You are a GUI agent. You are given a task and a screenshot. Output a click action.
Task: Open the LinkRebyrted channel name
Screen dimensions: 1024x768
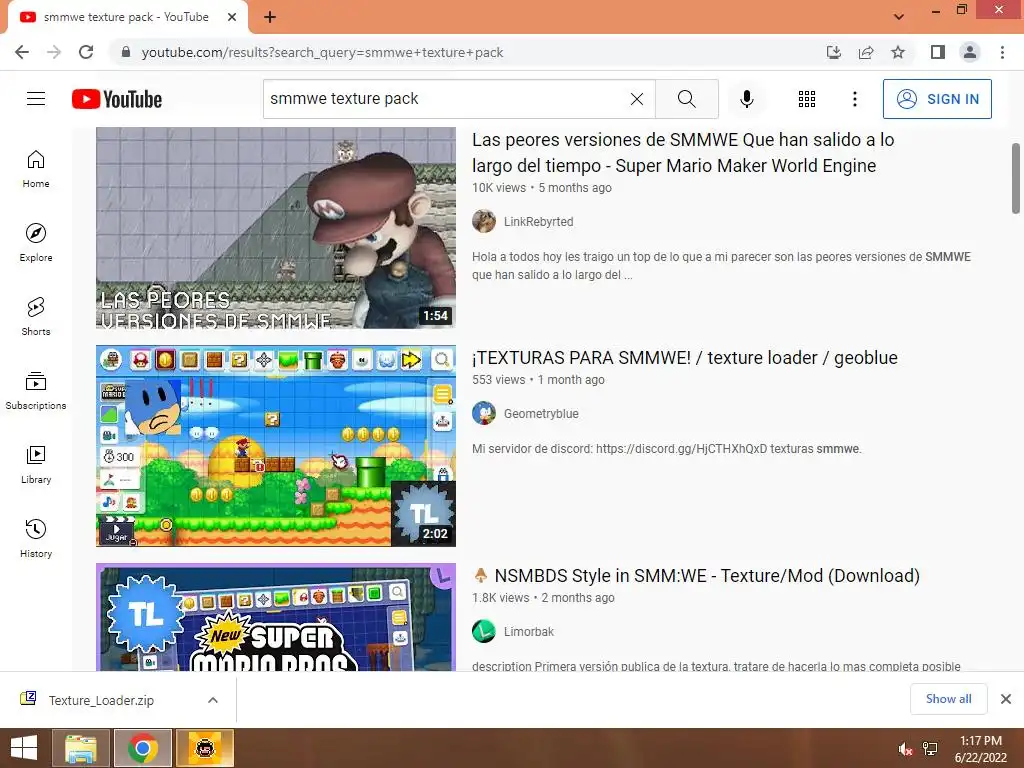pyautogui.click(x=538, y=221)
